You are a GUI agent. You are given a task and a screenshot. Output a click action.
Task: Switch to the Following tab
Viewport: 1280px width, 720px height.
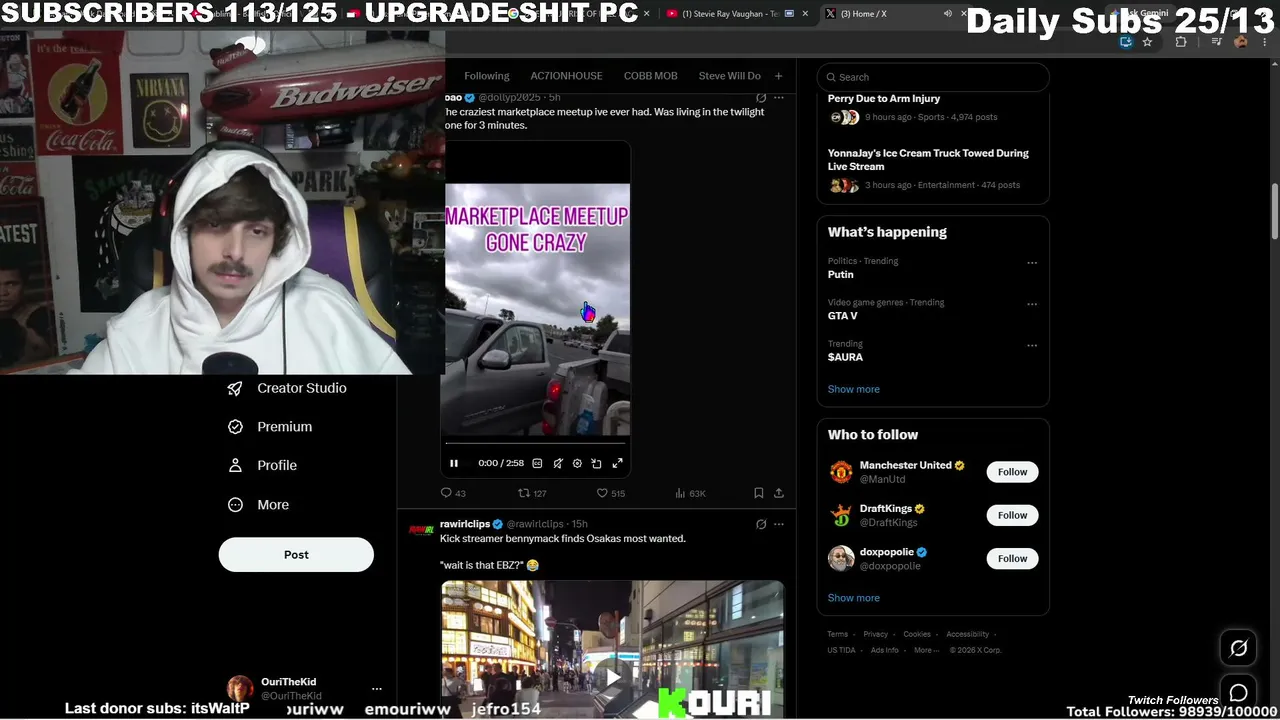click(x=487, y=76)
